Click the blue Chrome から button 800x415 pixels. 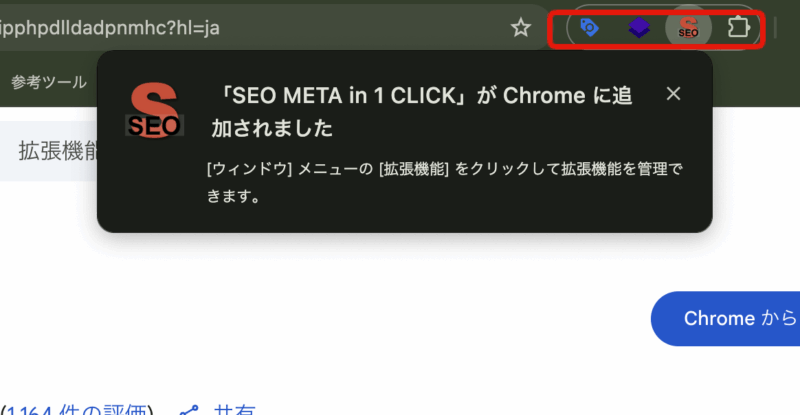(x=726, y=319)
